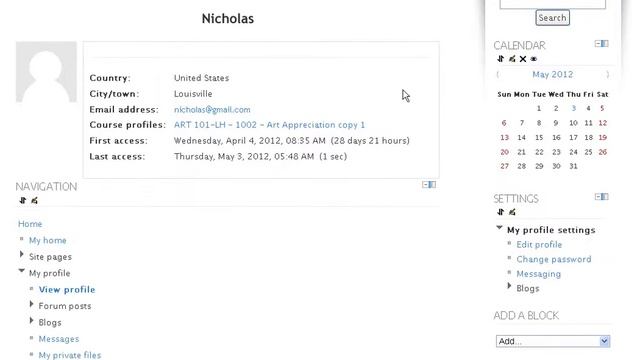Open the Edit profile link
Screen dimensions: 640x360
[x=539, y=244]
